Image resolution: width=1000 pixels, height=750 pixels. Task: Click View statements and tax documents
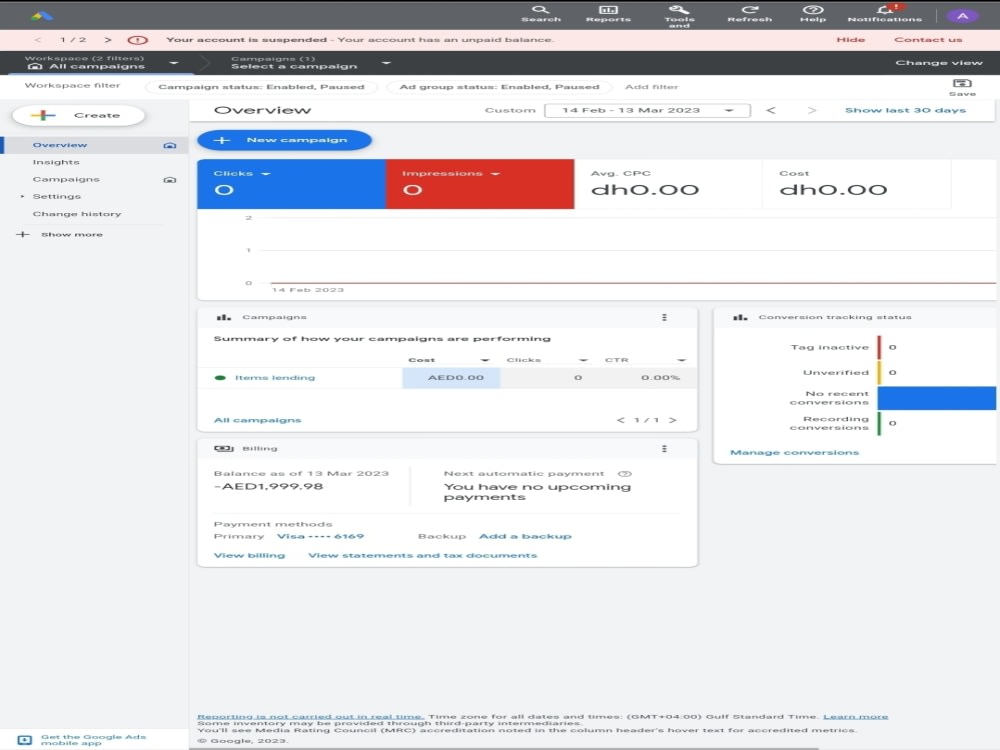click(423, 555)
